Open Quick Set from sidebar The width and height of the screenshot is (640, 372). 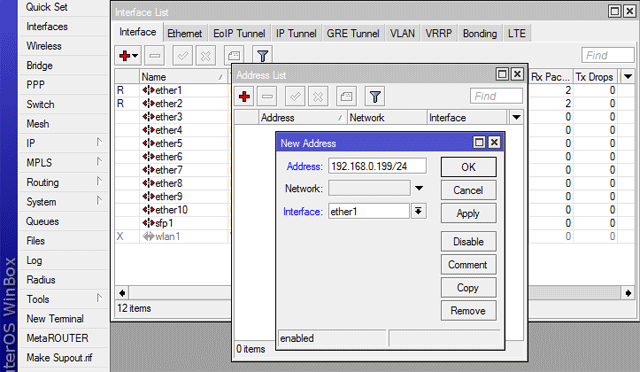tap(47, 7)
